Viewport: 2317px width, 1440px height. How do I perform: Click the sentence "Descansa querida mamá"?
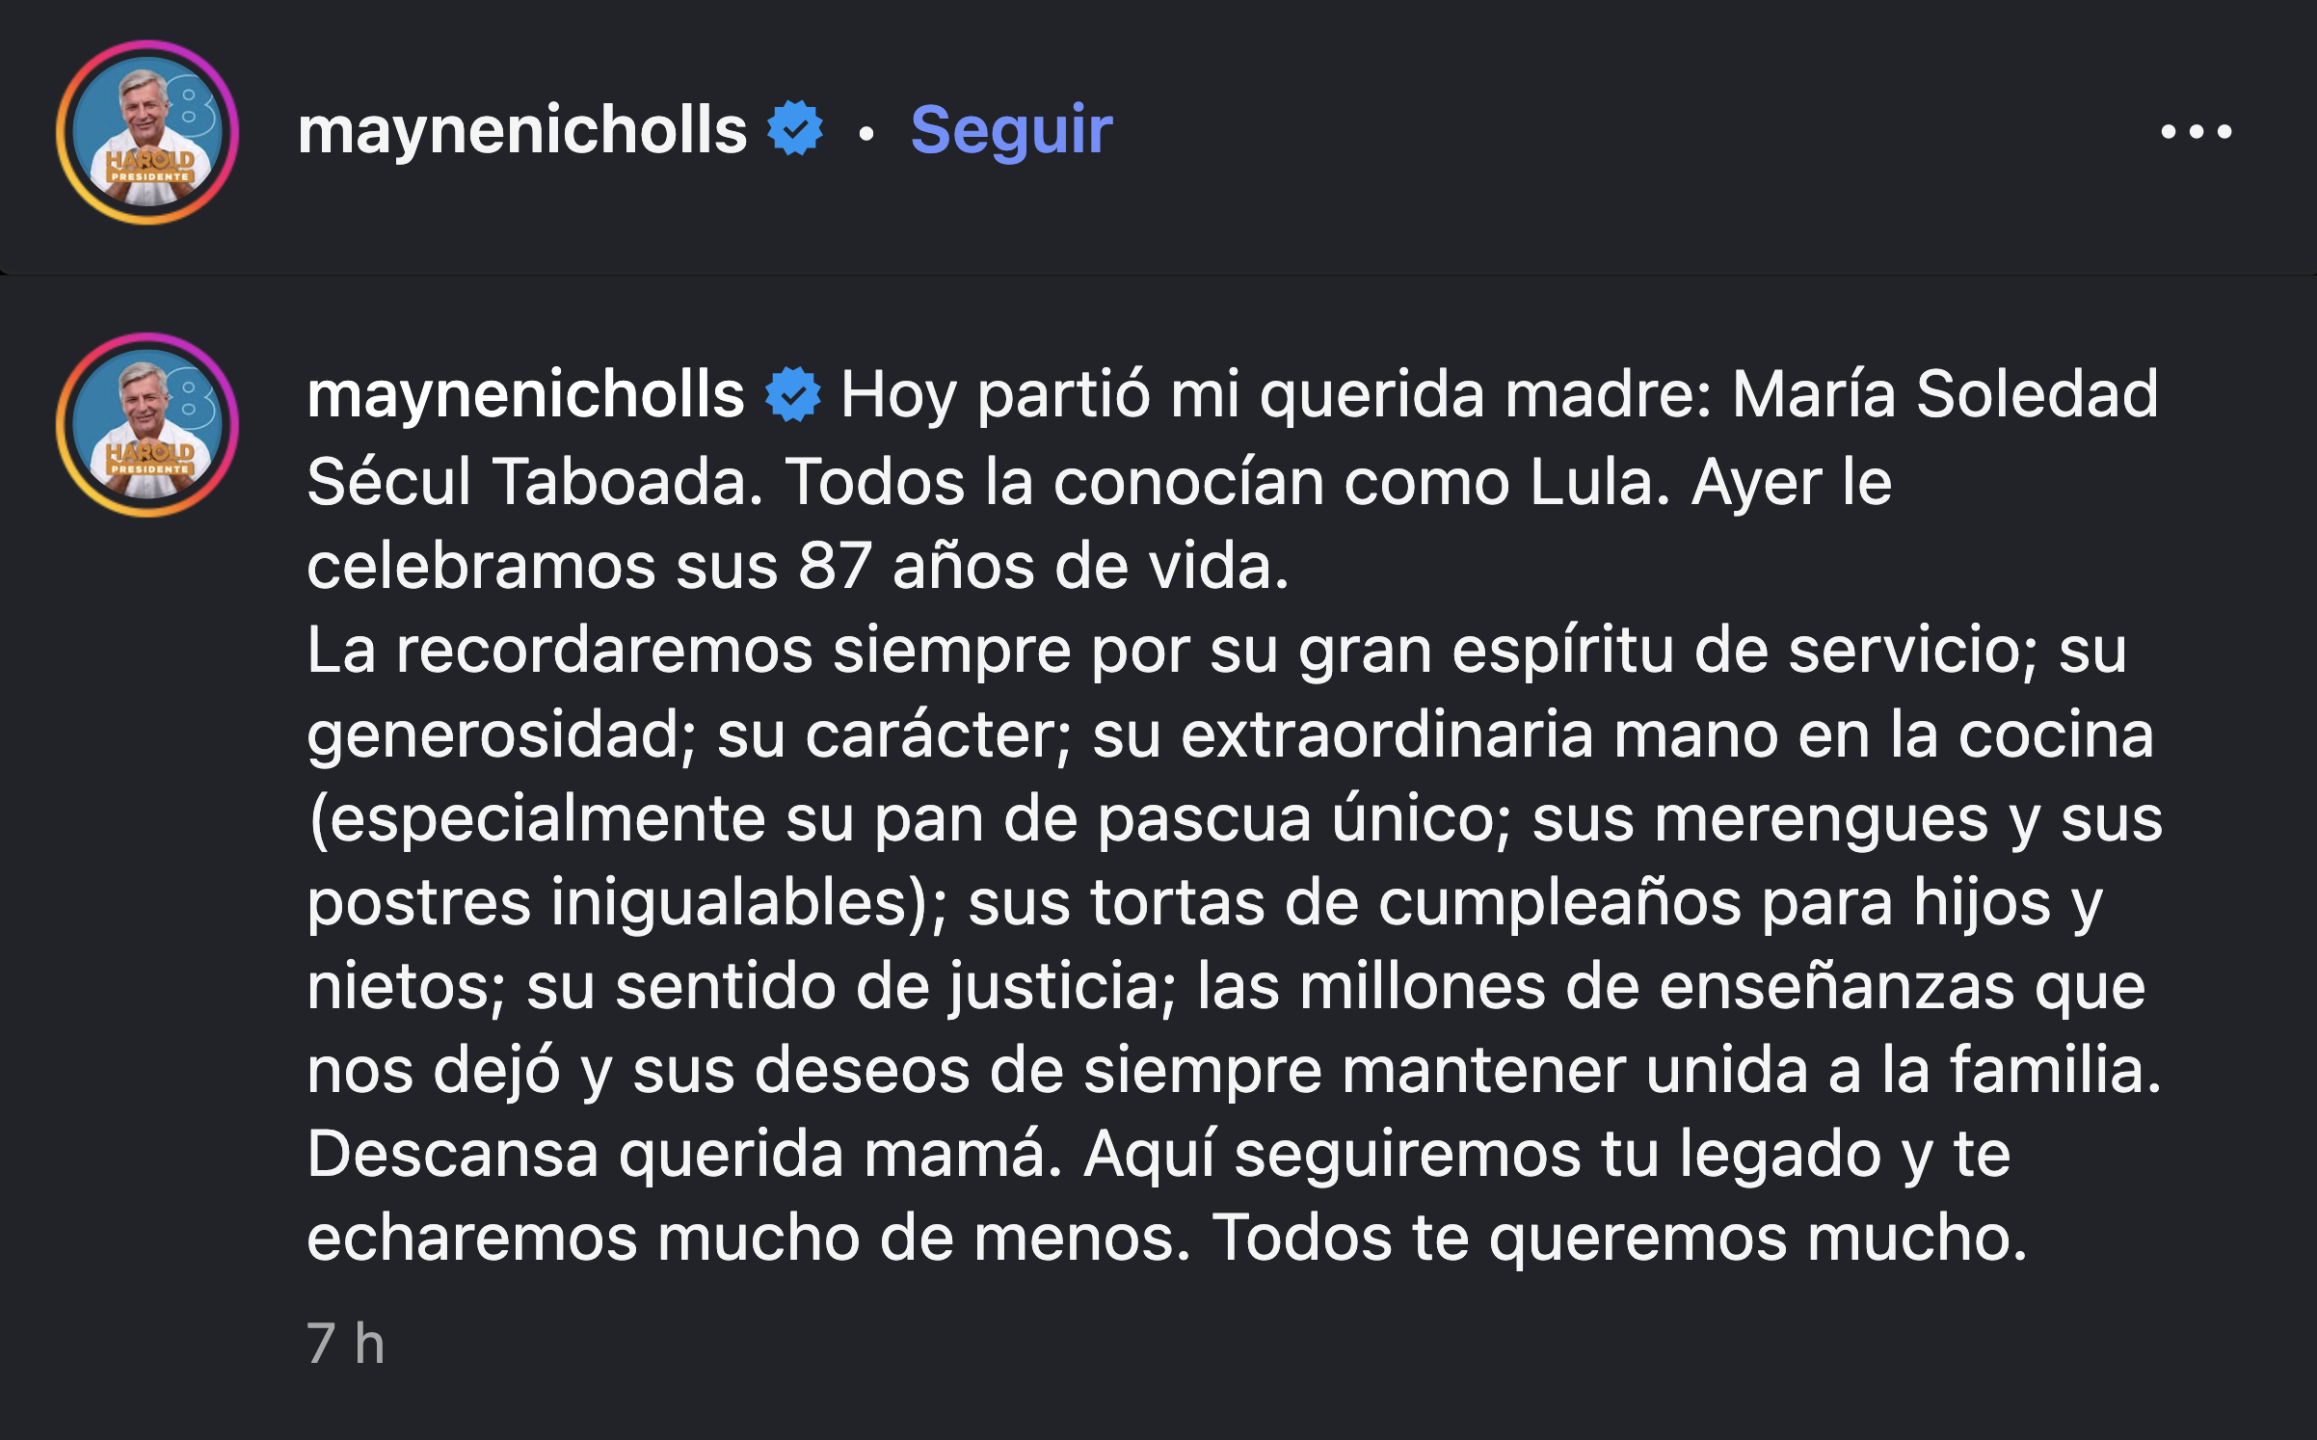[x=682, y=1154]
